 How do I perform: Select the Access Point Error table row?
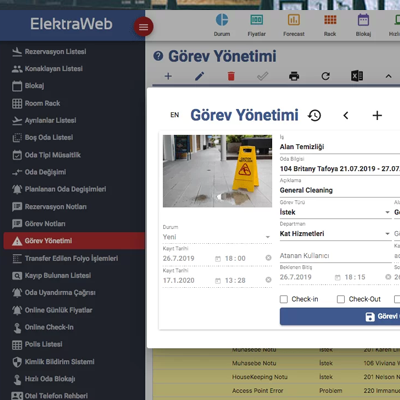coord(276,390)
